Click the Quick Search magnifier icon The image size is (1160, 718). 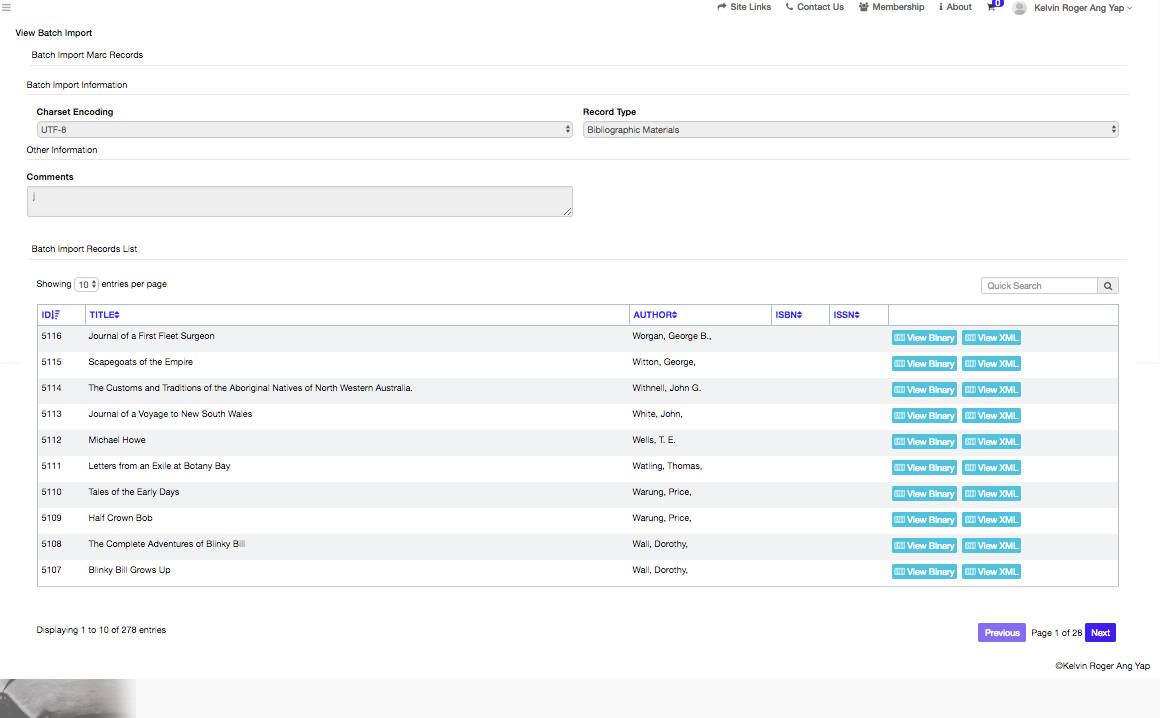click(x=1108, y=286)
